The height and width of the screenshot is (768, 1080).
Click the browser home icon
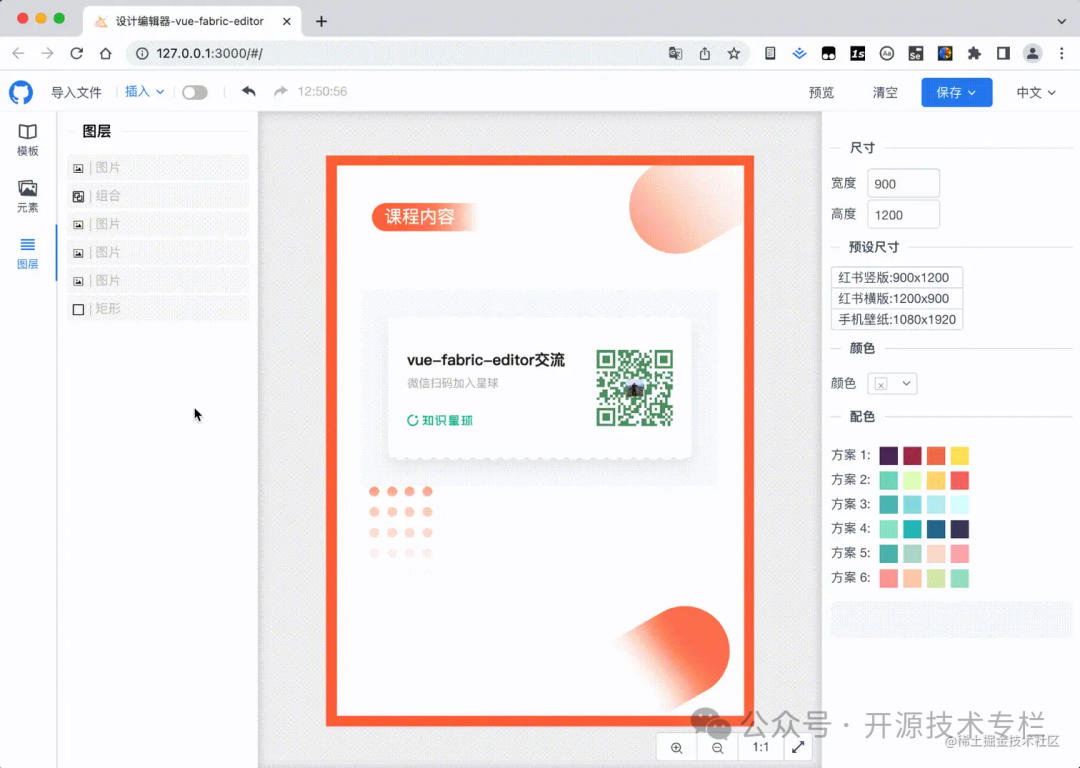[105, 53]
